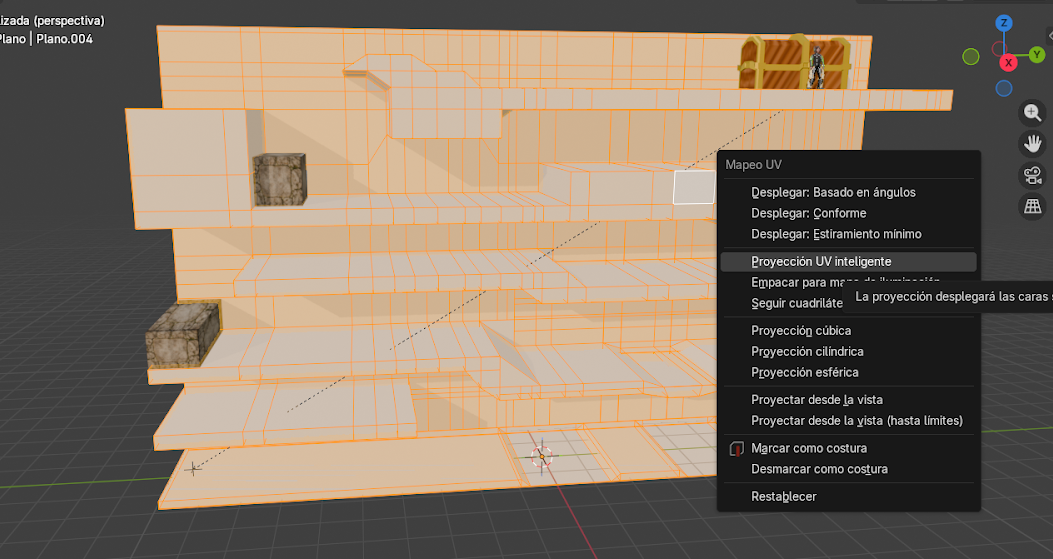
Task: Click the negative Z axis gizmo circle
Action: (1004, 89)
